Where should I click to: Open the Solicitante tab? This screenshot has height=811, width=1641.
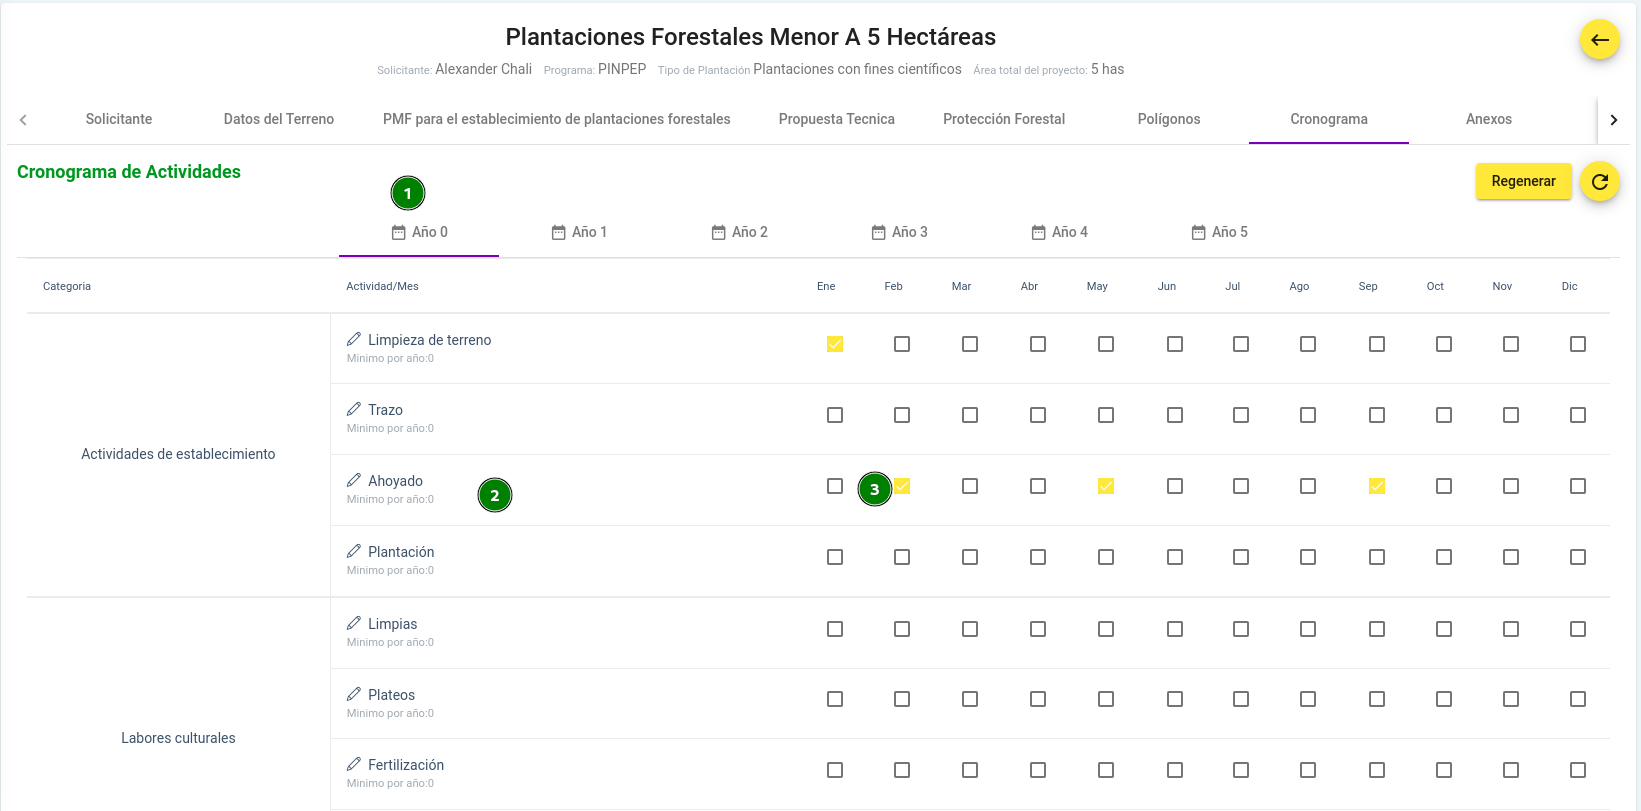[x=119, y=119]
